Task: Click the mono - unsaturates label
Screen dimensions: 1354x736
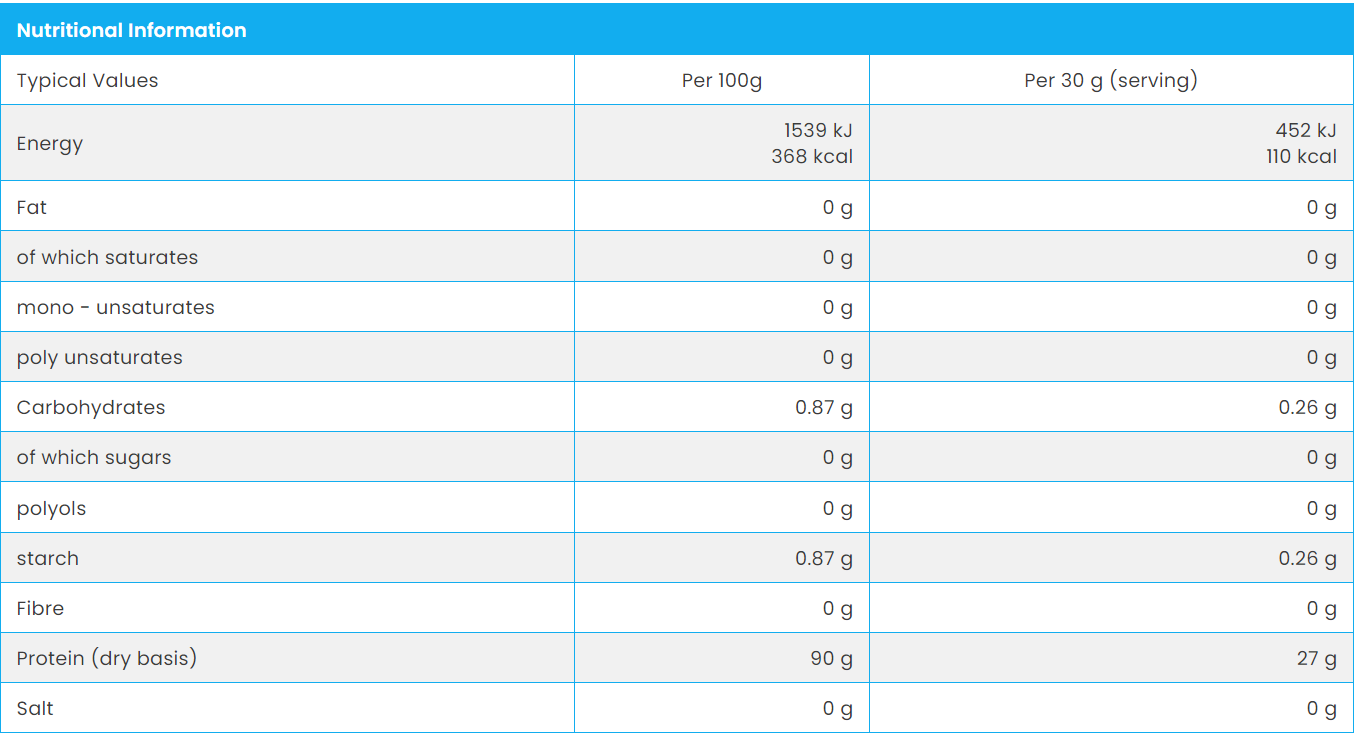Action: [115, 307]
